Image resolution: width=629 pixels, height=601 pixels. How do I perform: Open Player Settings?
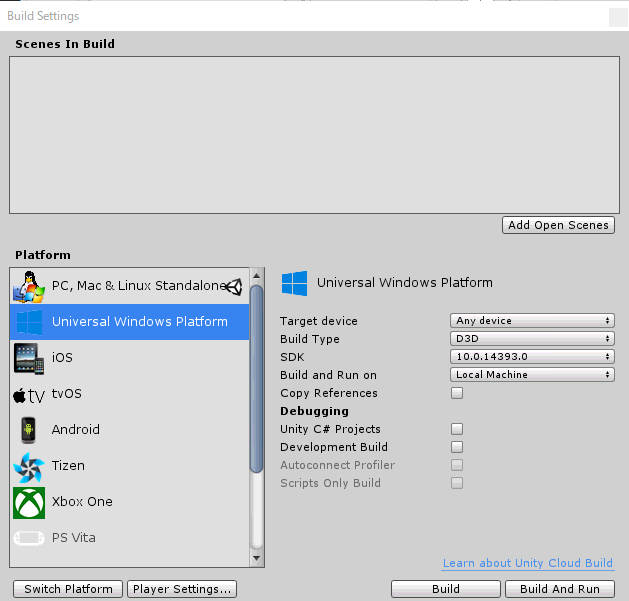(182, 589)
